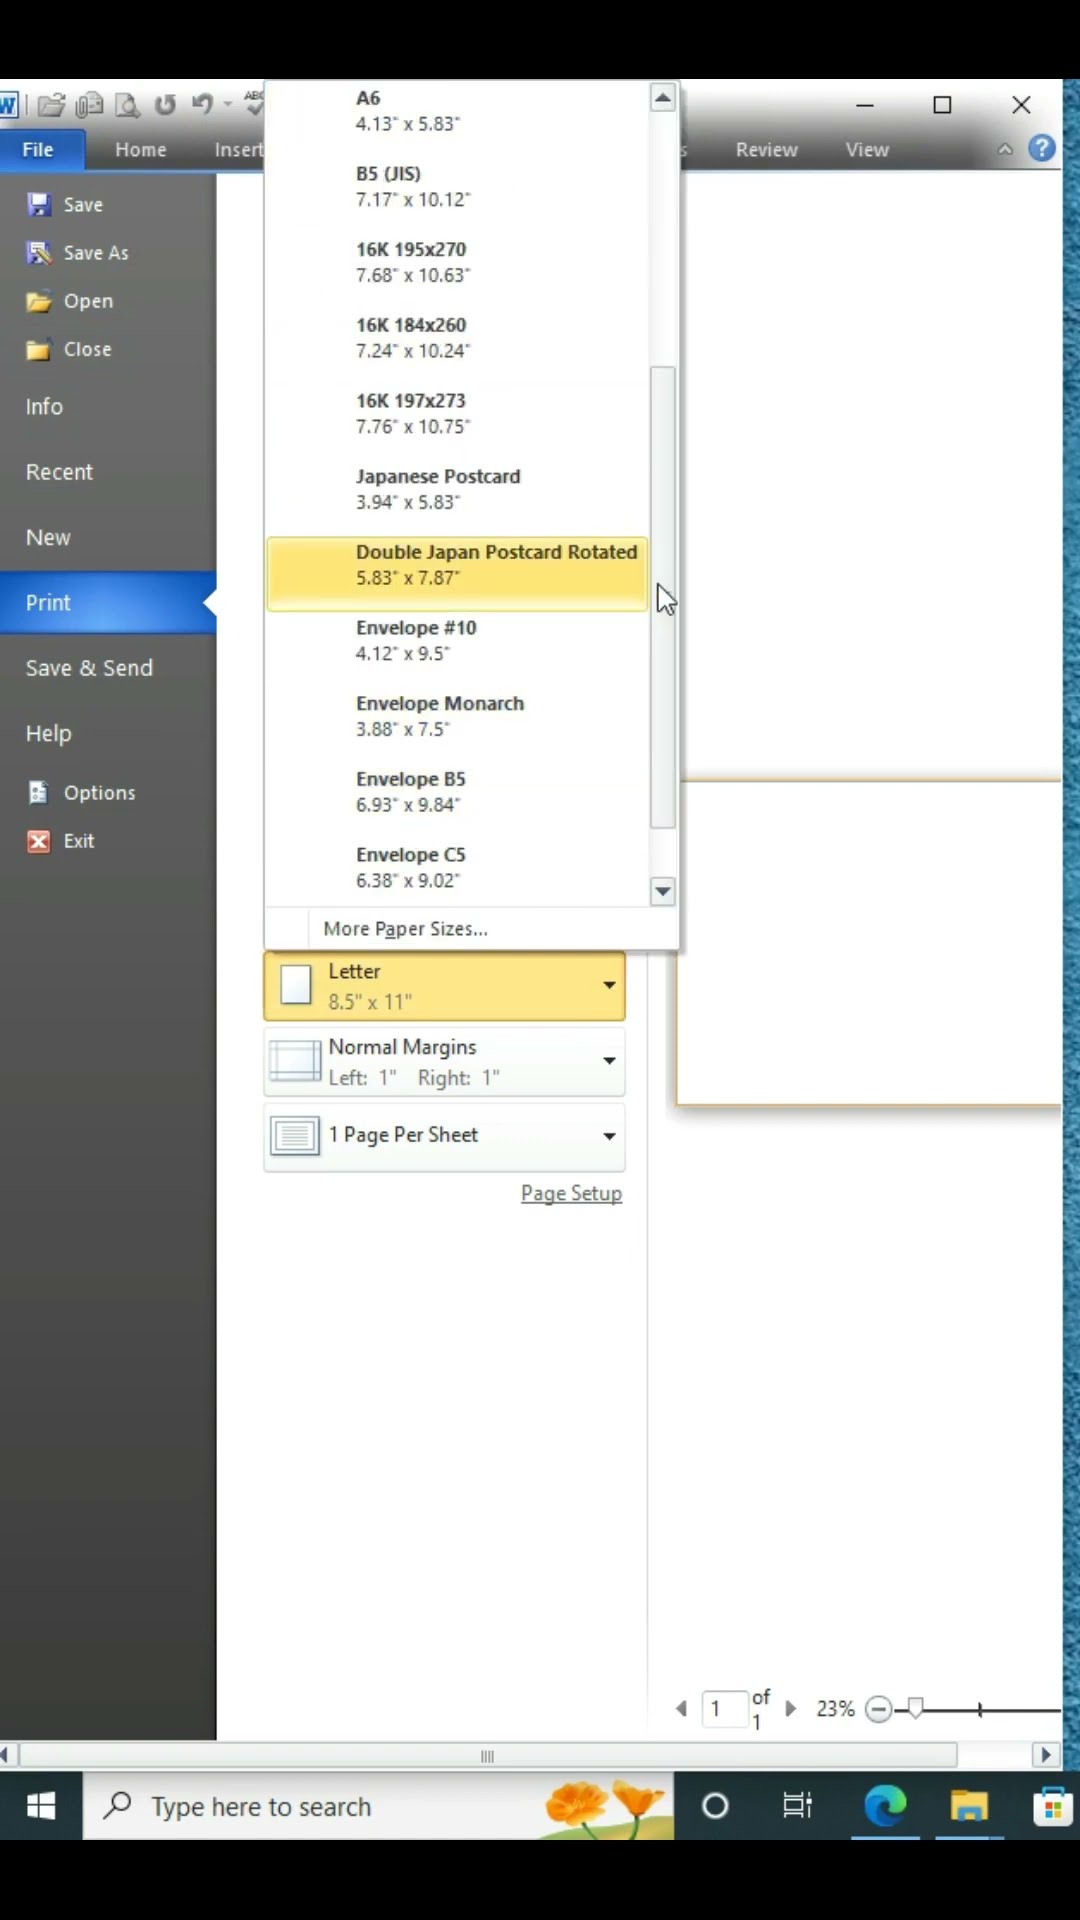
Task: Switch to the Home tab
Action: [141, 150]
